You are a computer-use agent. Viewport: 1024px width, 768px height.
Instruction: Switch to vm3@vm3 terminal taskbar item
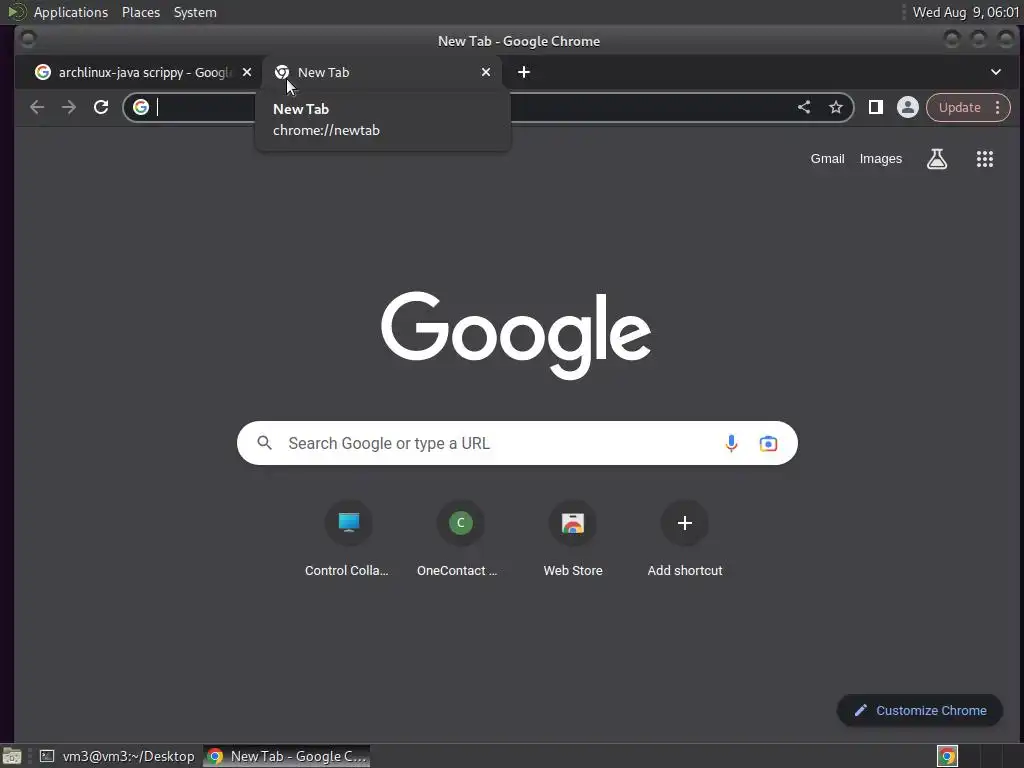point(118,756)
